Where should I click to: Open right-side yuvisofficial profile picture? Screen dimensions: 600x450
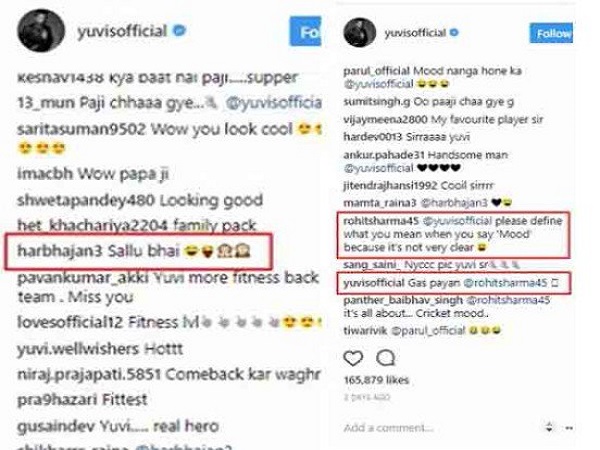(x=359, y=33)
